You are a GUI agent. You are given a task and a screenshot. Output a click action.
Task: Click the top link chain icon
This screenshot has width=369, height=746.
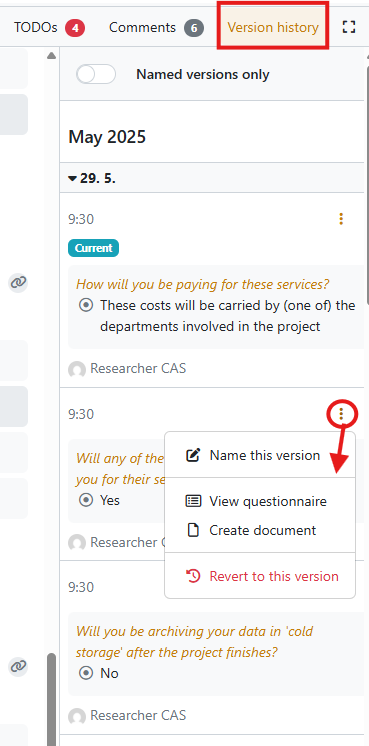18,283
